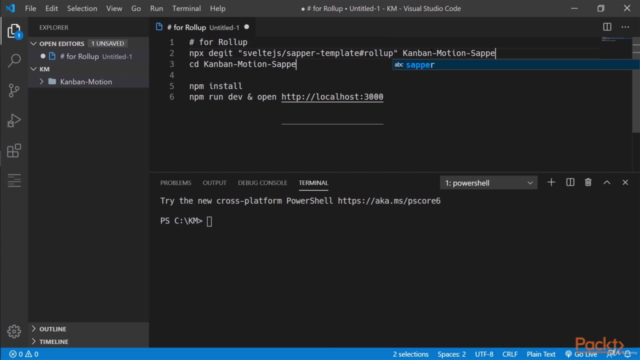Open the Terminal menu
The width and height of the screenshot is (640, 360).
(x=187, y=8)
